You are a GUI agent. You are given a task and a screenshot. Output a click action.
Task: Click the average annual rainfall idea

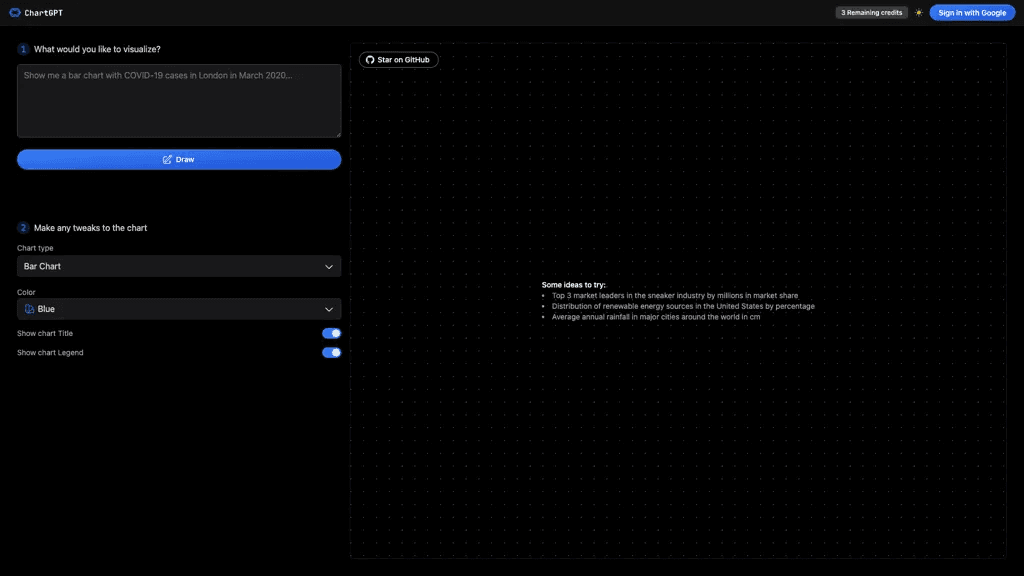tap(656, 317)
